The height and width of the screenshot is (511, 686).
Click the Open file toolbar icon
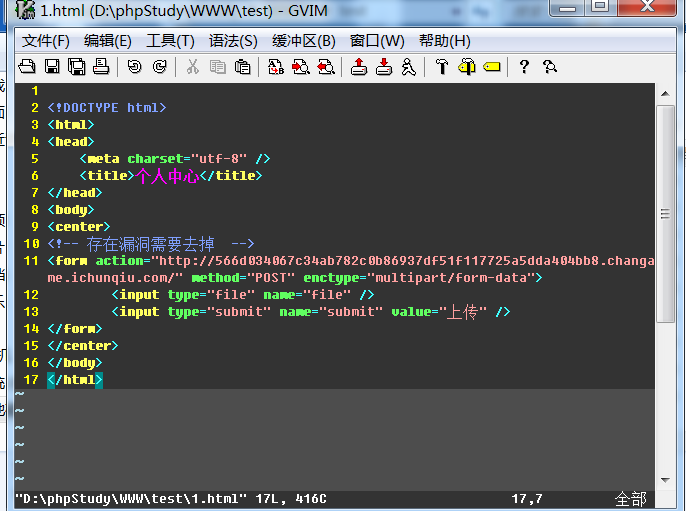click(x=27, y=67)
